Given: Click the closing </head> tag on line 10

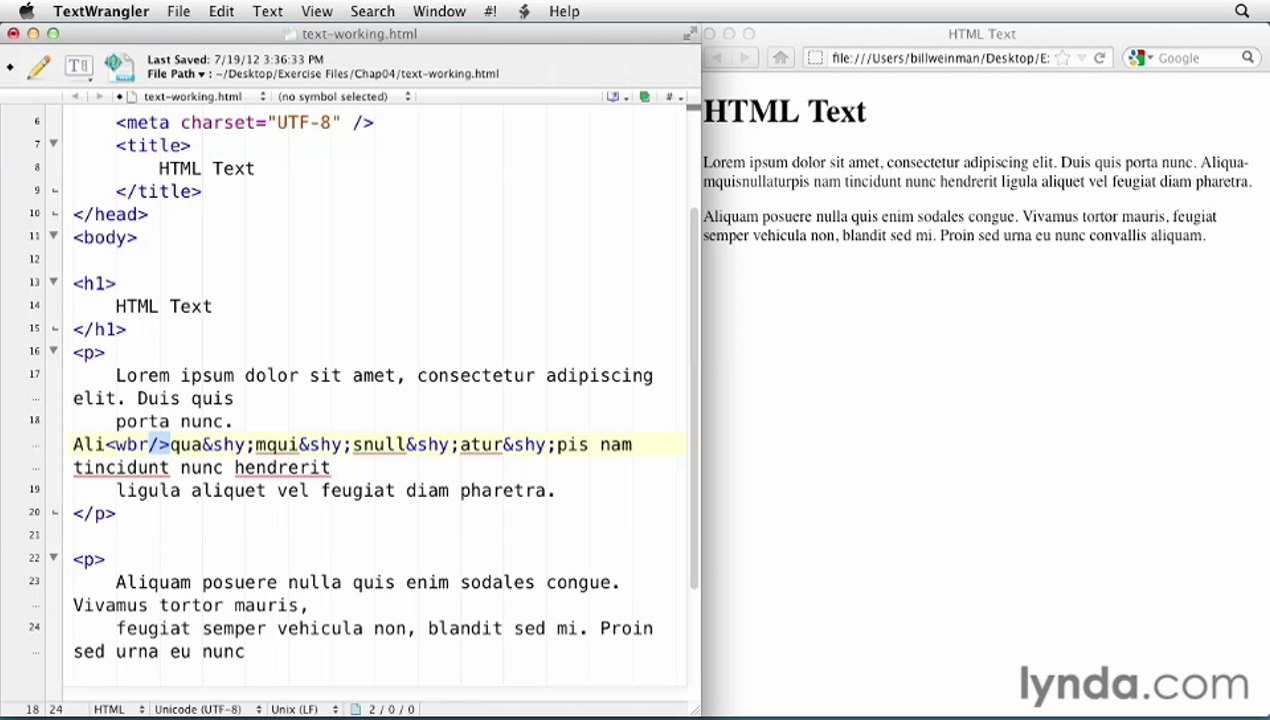Looking at the screenshot, I should coord(110,214).
